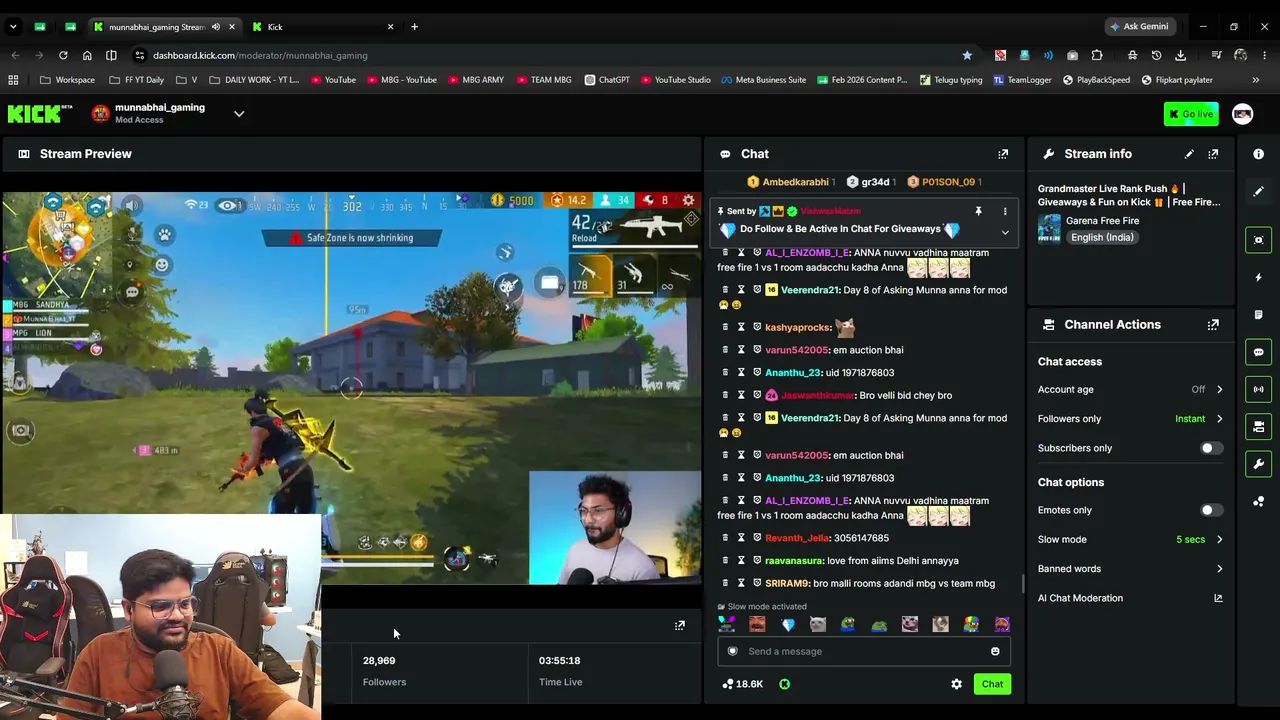Open pinned message three-dot options
This screenshot has width=1280, height=720.
1005,211
